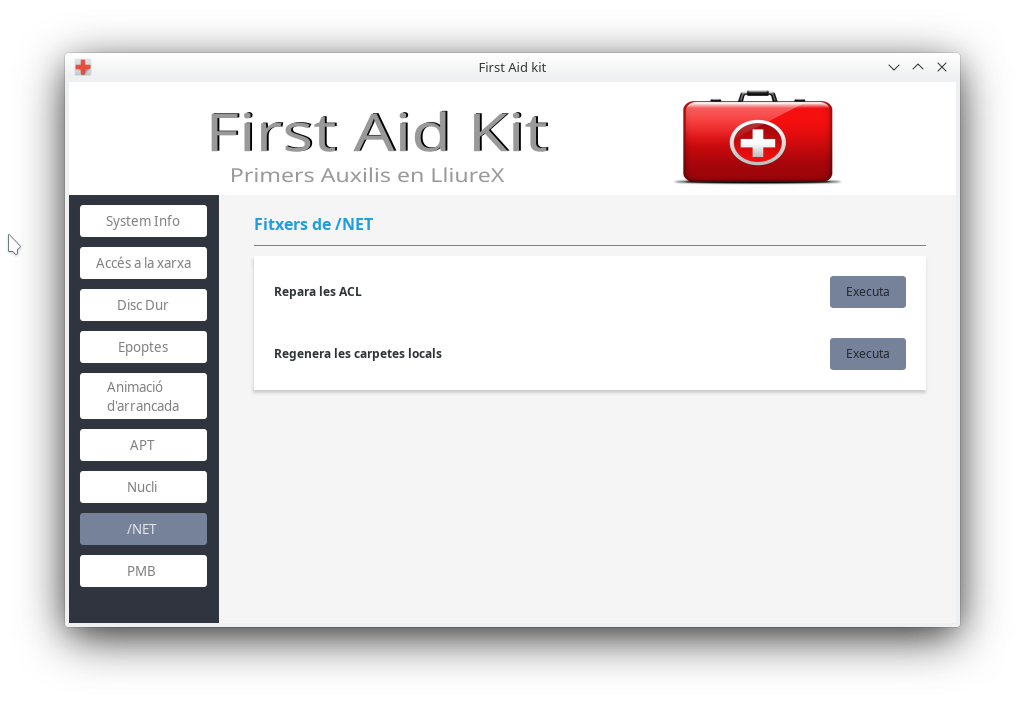Click the Fitxers de /NET heading
The height and width of the screenshot is (704, 1025).
[x=313, y=224]
